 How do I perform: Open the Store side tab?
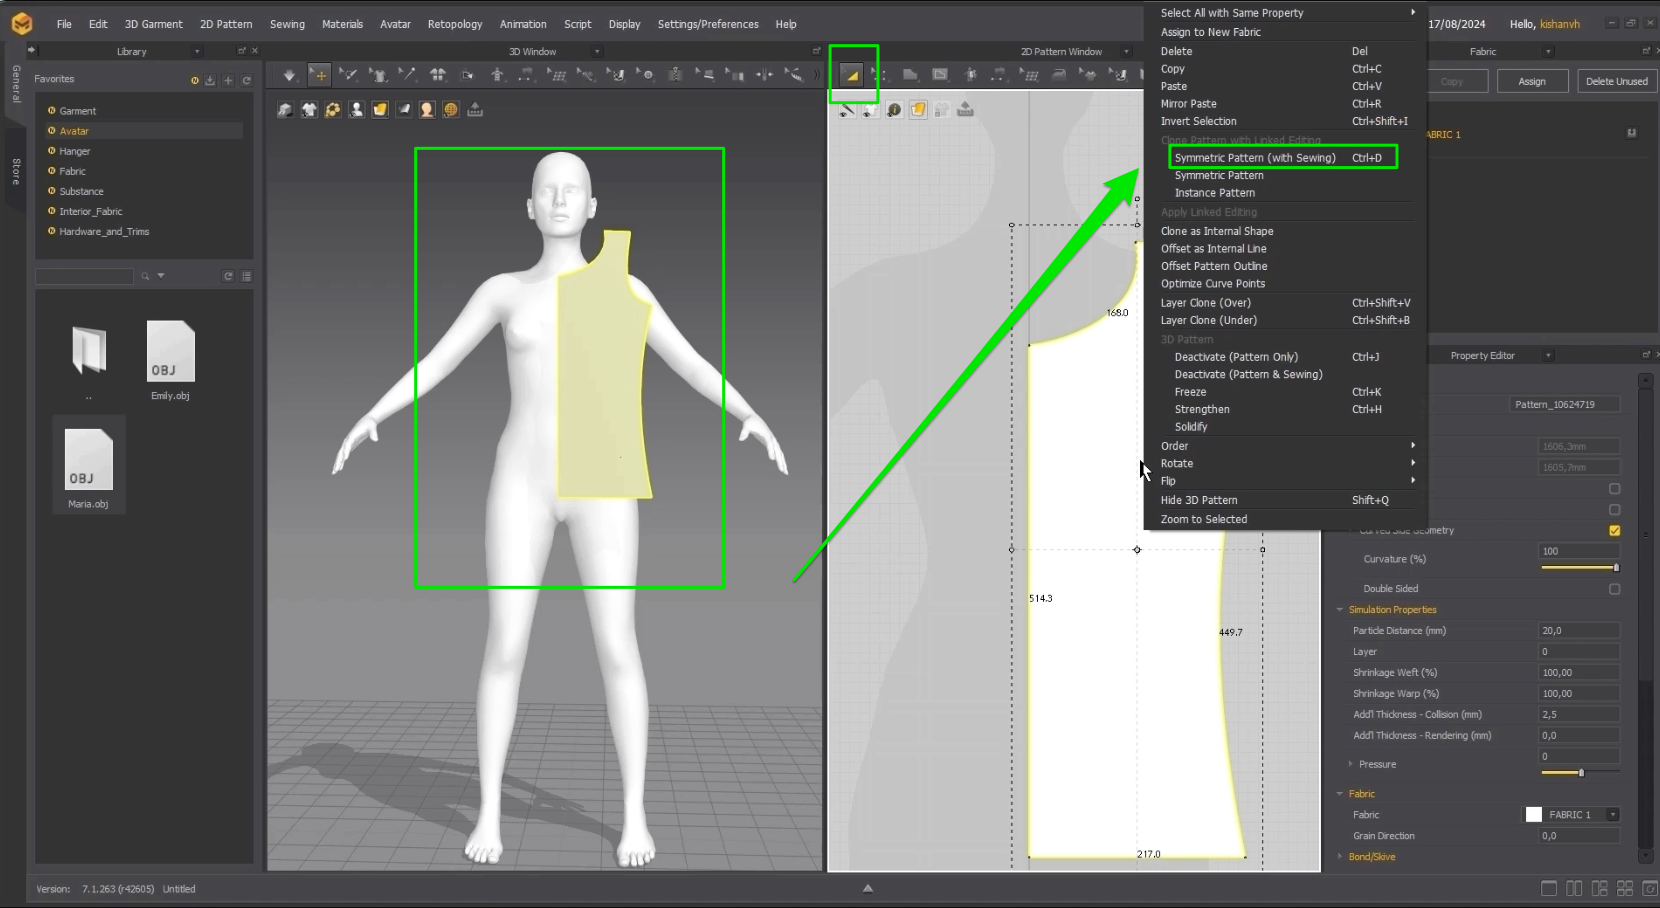(16, 171)
